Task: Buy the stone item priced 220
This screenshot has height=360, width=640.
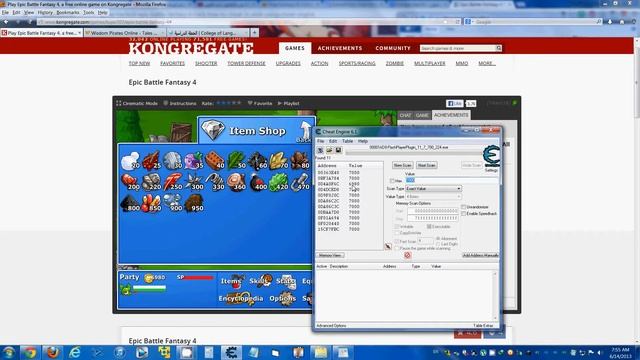Action: [152, 182]
